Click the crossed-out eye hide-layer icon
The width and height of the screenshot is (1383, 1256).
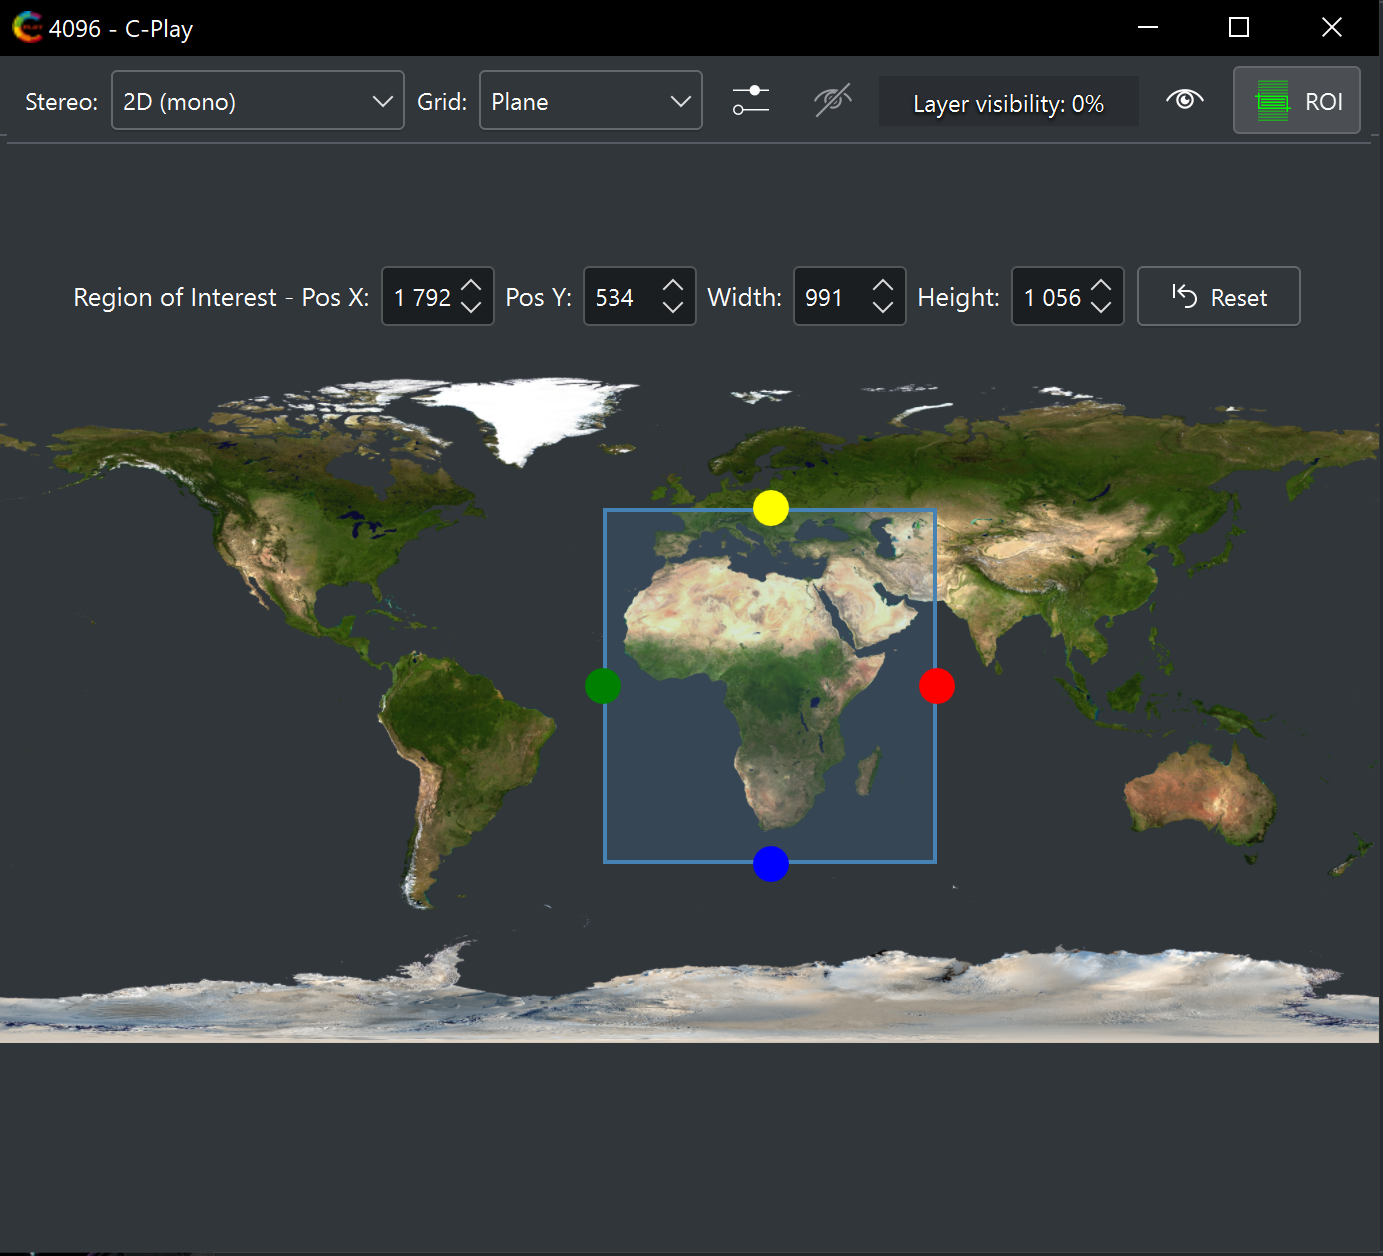(x=832, y=100)
